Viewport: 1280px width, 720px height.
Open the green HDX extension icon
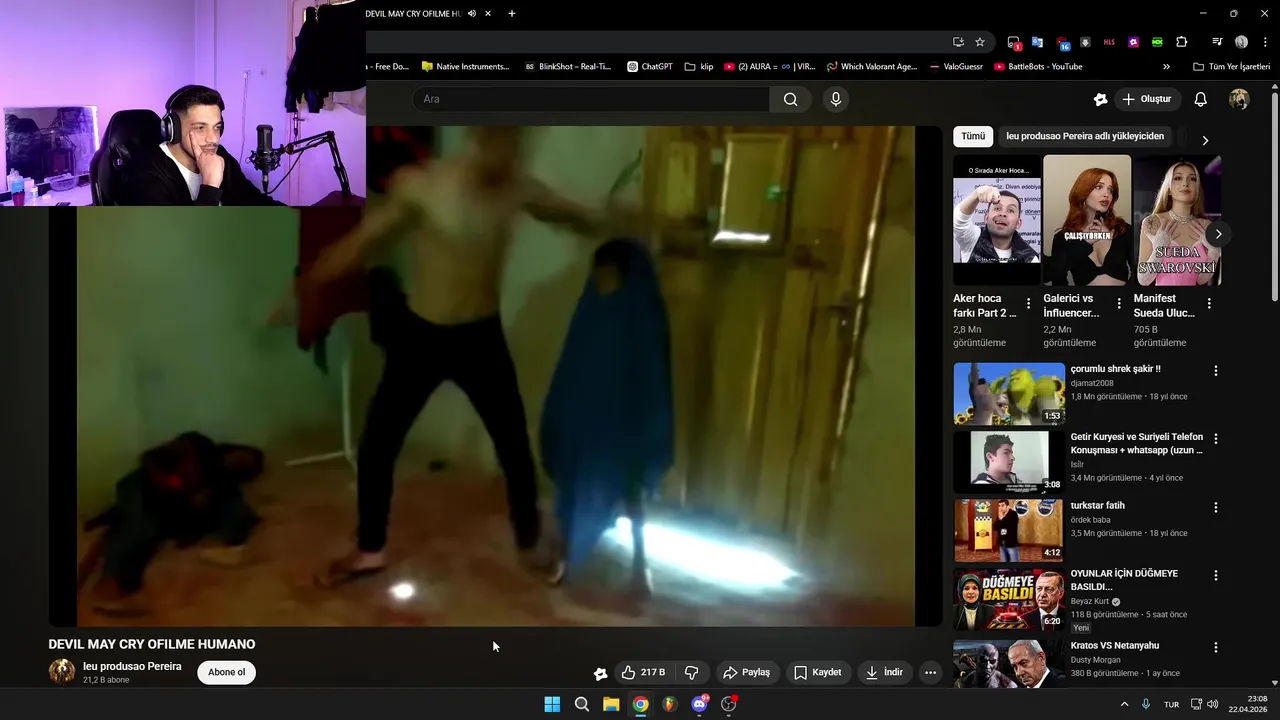point(1157,42)
